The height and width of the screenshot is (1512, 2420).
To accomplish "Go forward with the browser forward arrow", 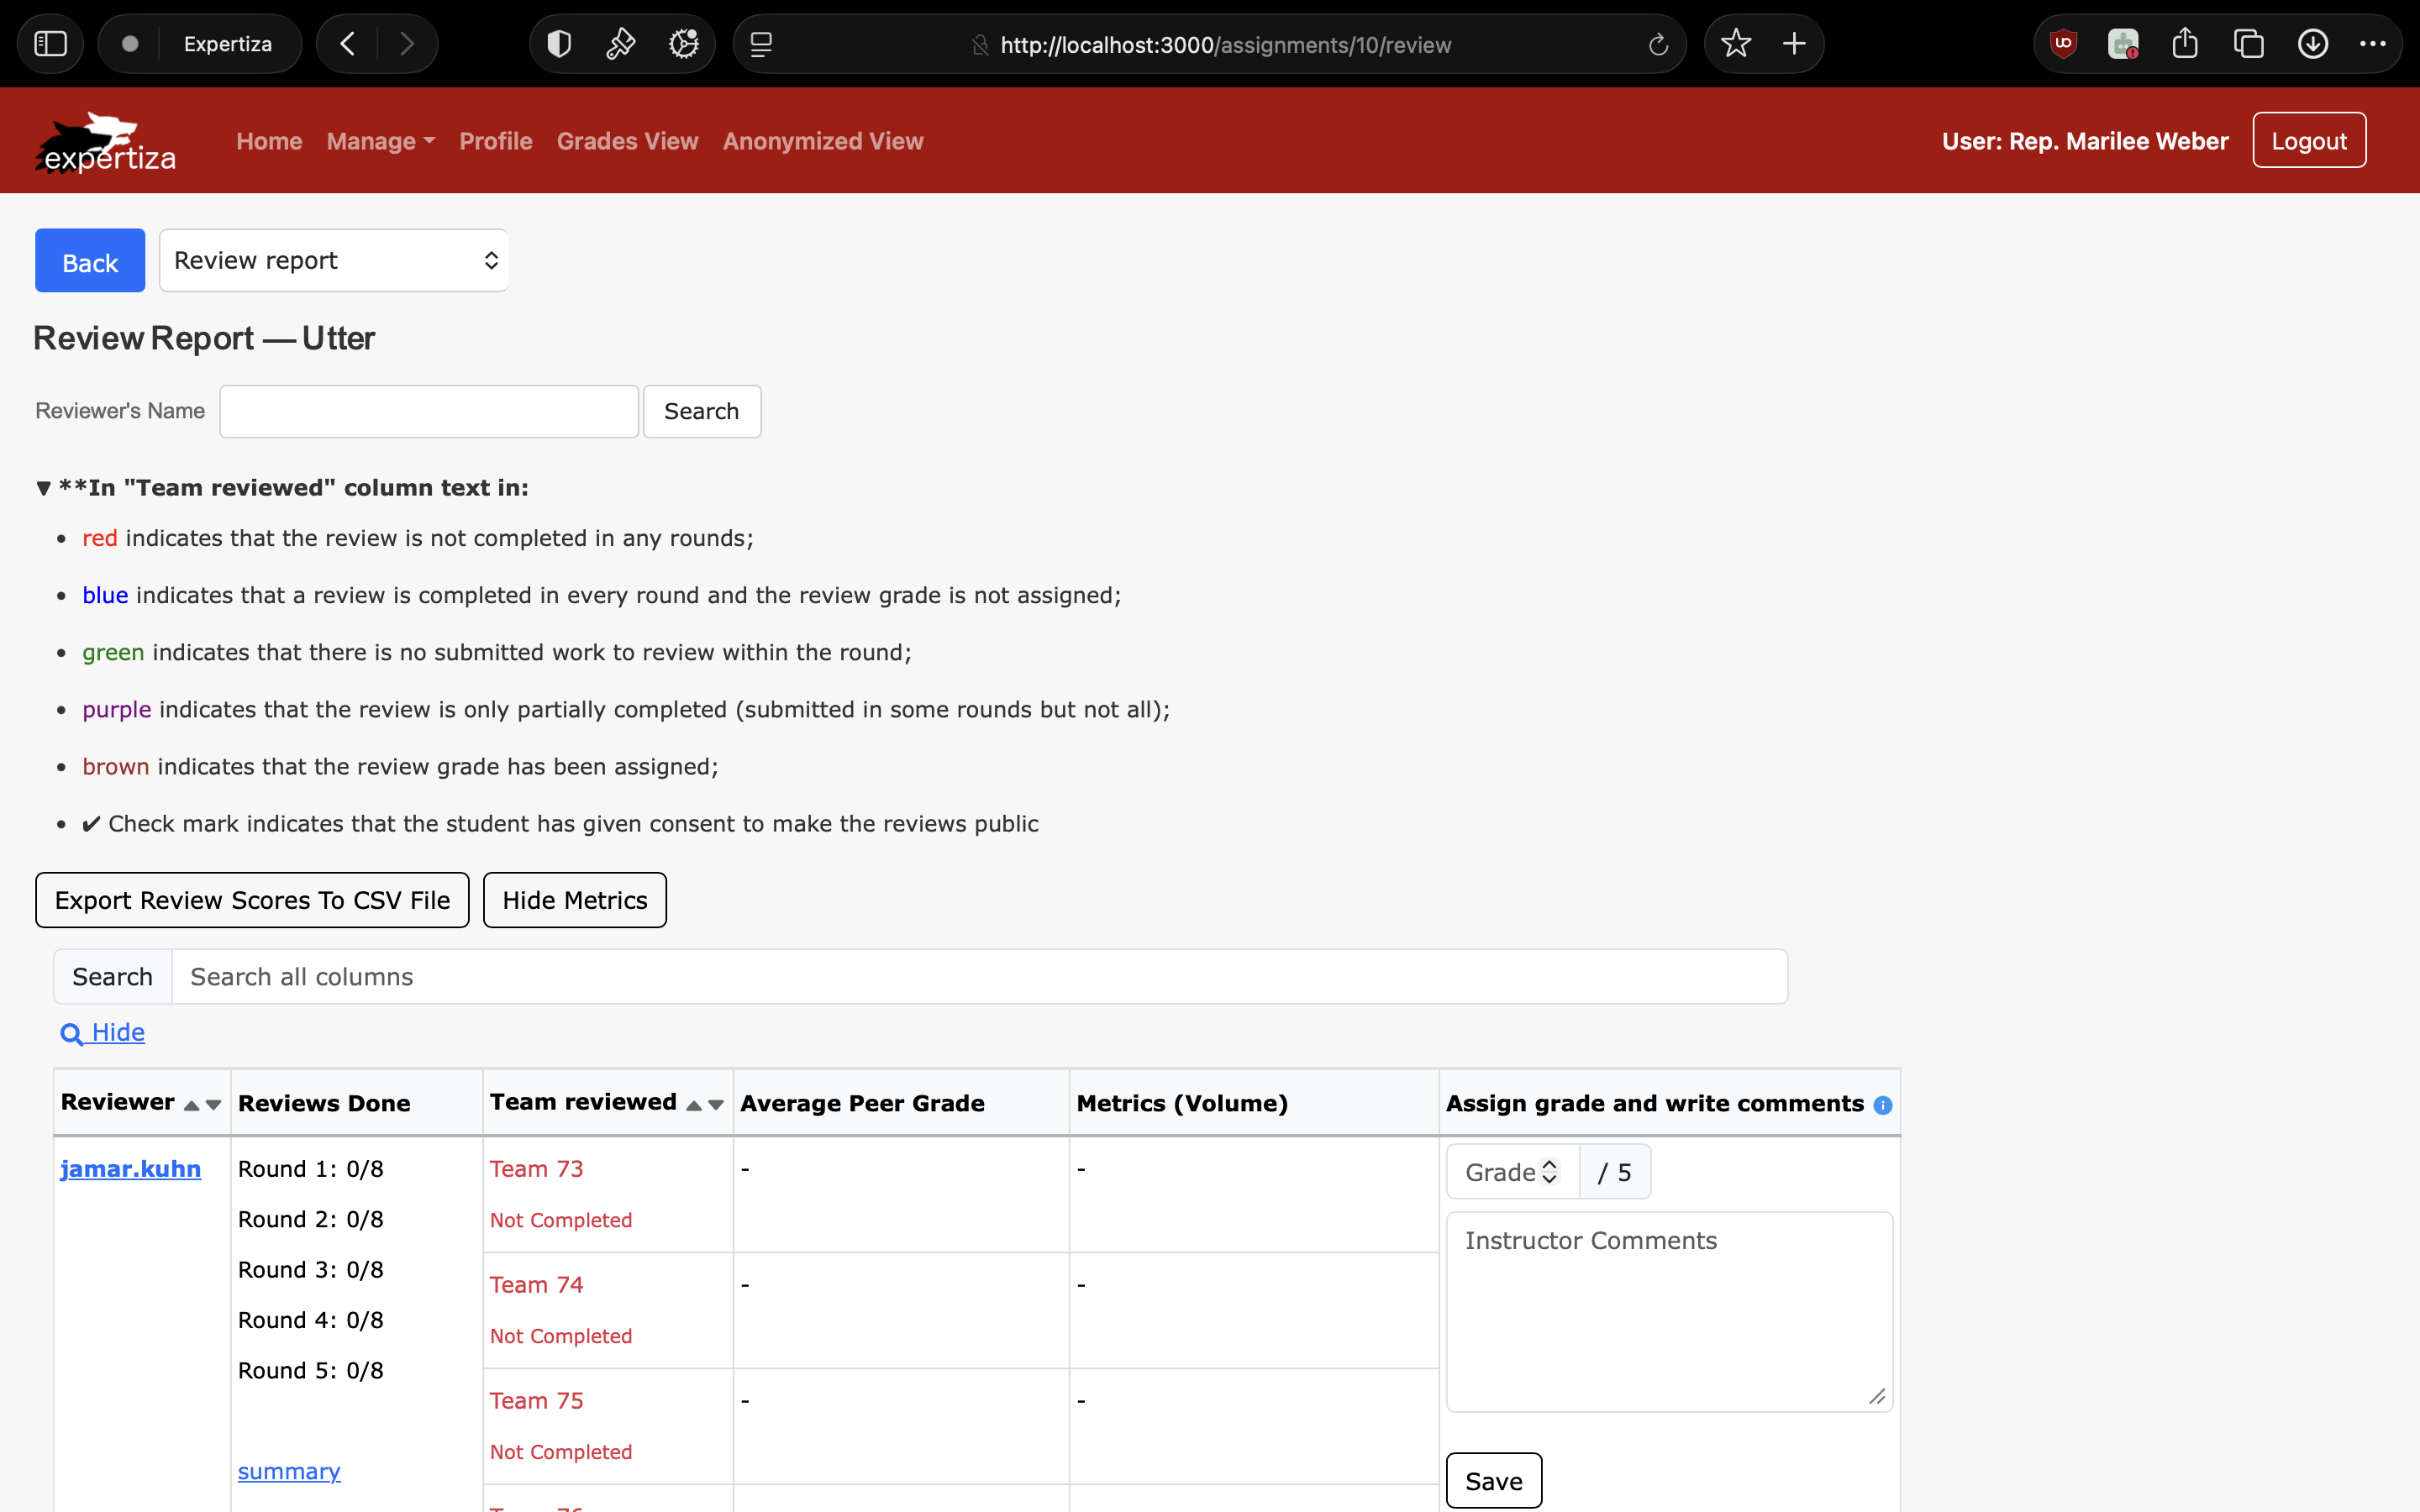I will 406,44.
